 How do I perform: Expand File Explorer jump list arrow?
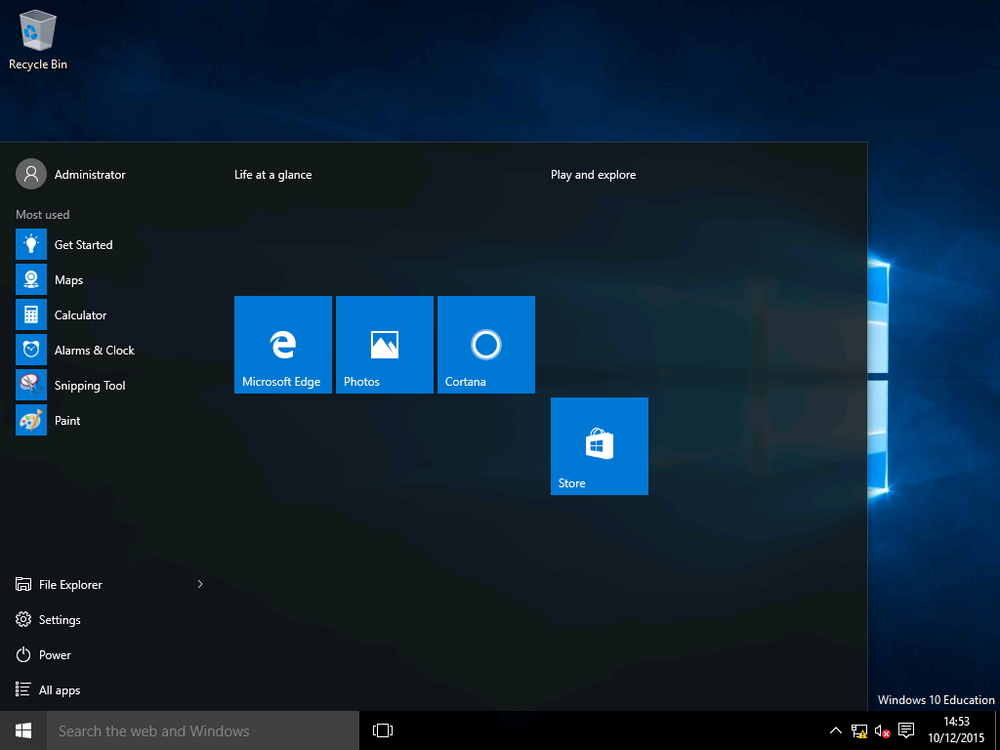200,584
